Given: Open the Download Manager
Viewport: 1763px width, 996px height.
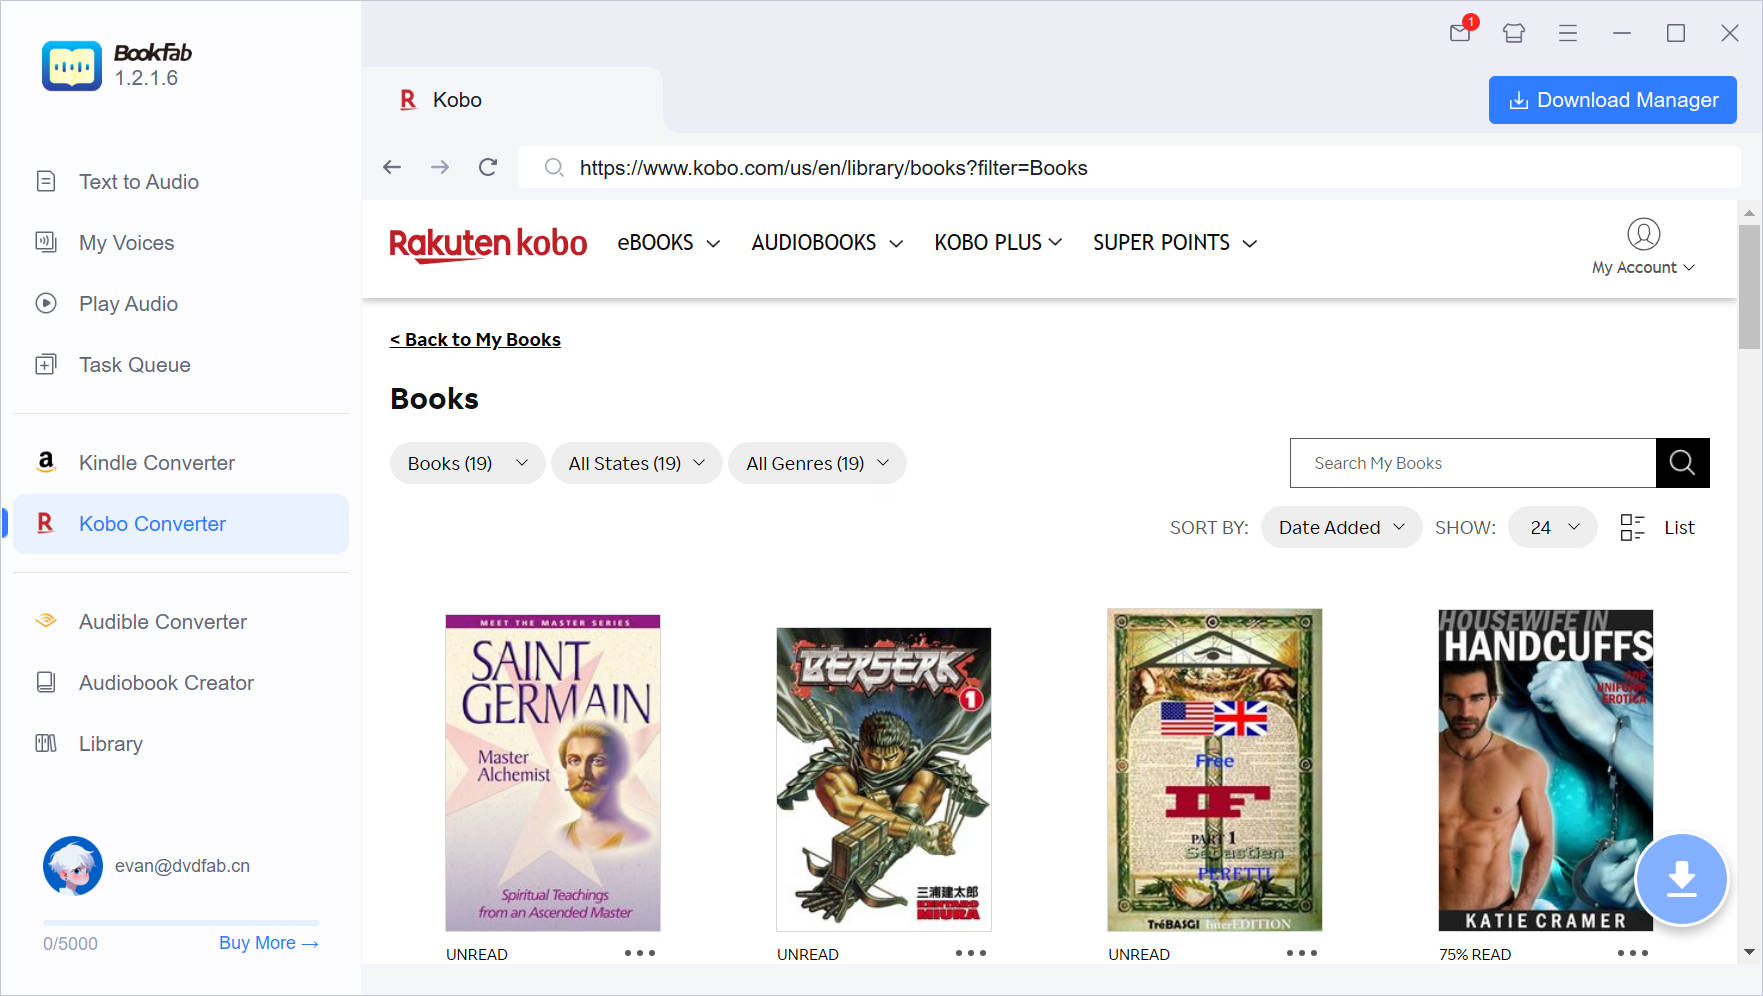Looking at the screenshot, I should click(1612, 100).
